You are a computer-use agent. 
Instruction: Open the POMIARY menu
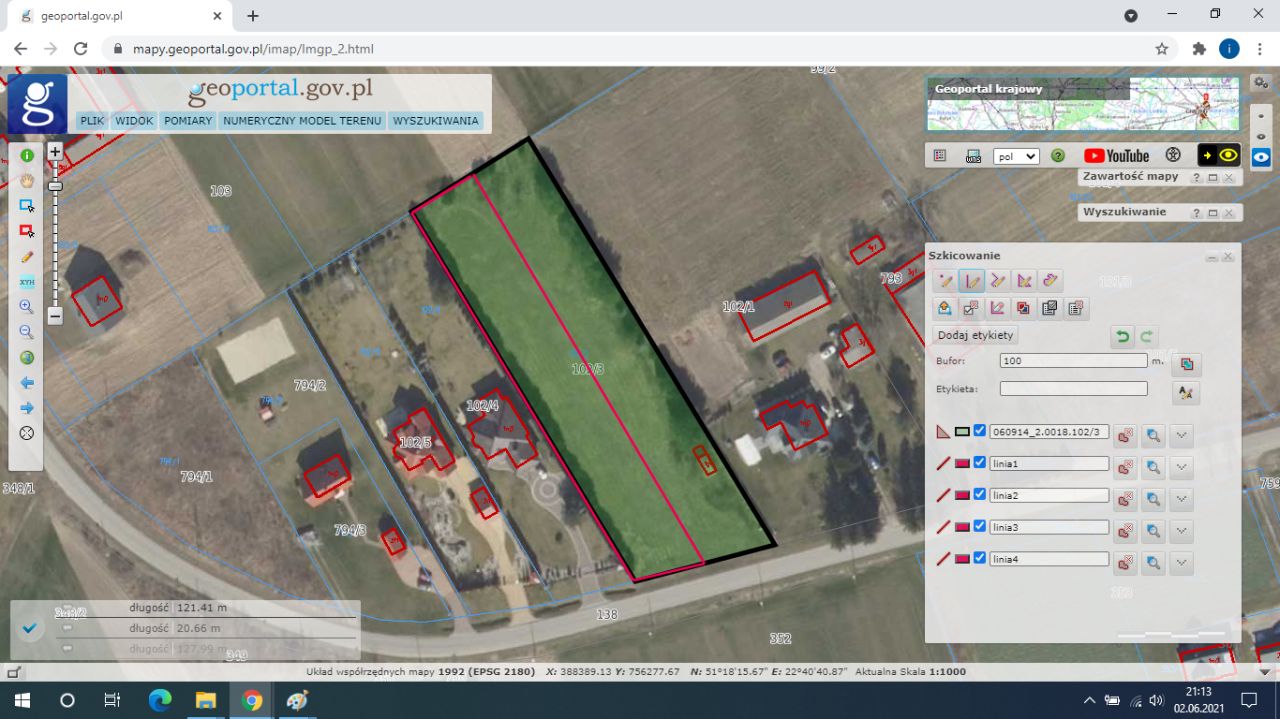click(188, 120)
